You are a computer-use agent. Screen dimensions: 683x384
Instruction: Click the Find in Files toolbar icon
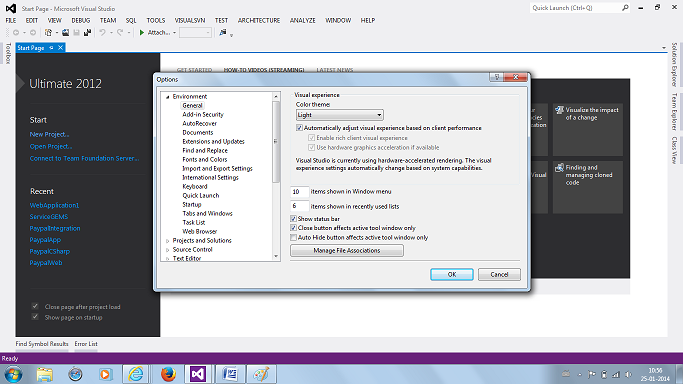(x=223, y=33)
